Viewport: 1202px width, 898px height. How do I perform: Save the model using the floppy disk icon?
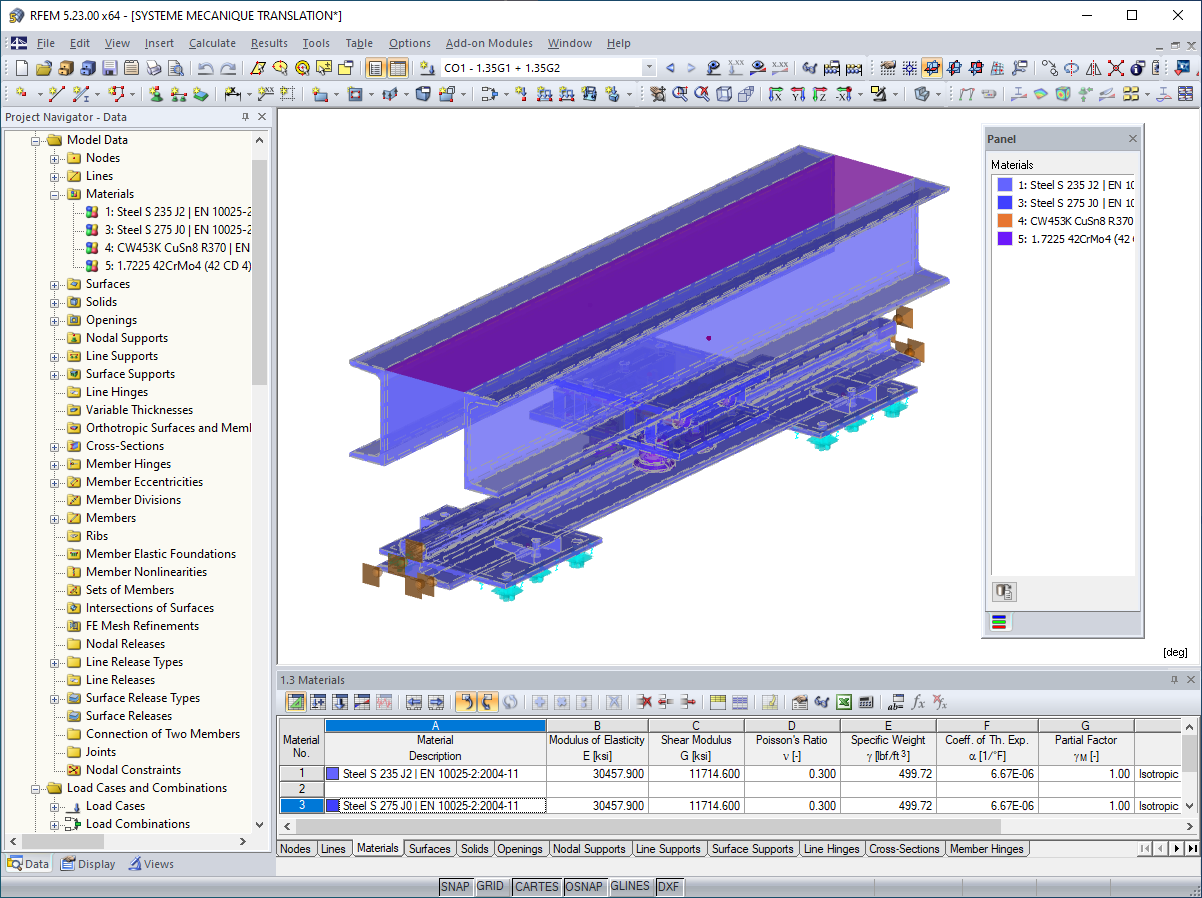pos(109,68)
